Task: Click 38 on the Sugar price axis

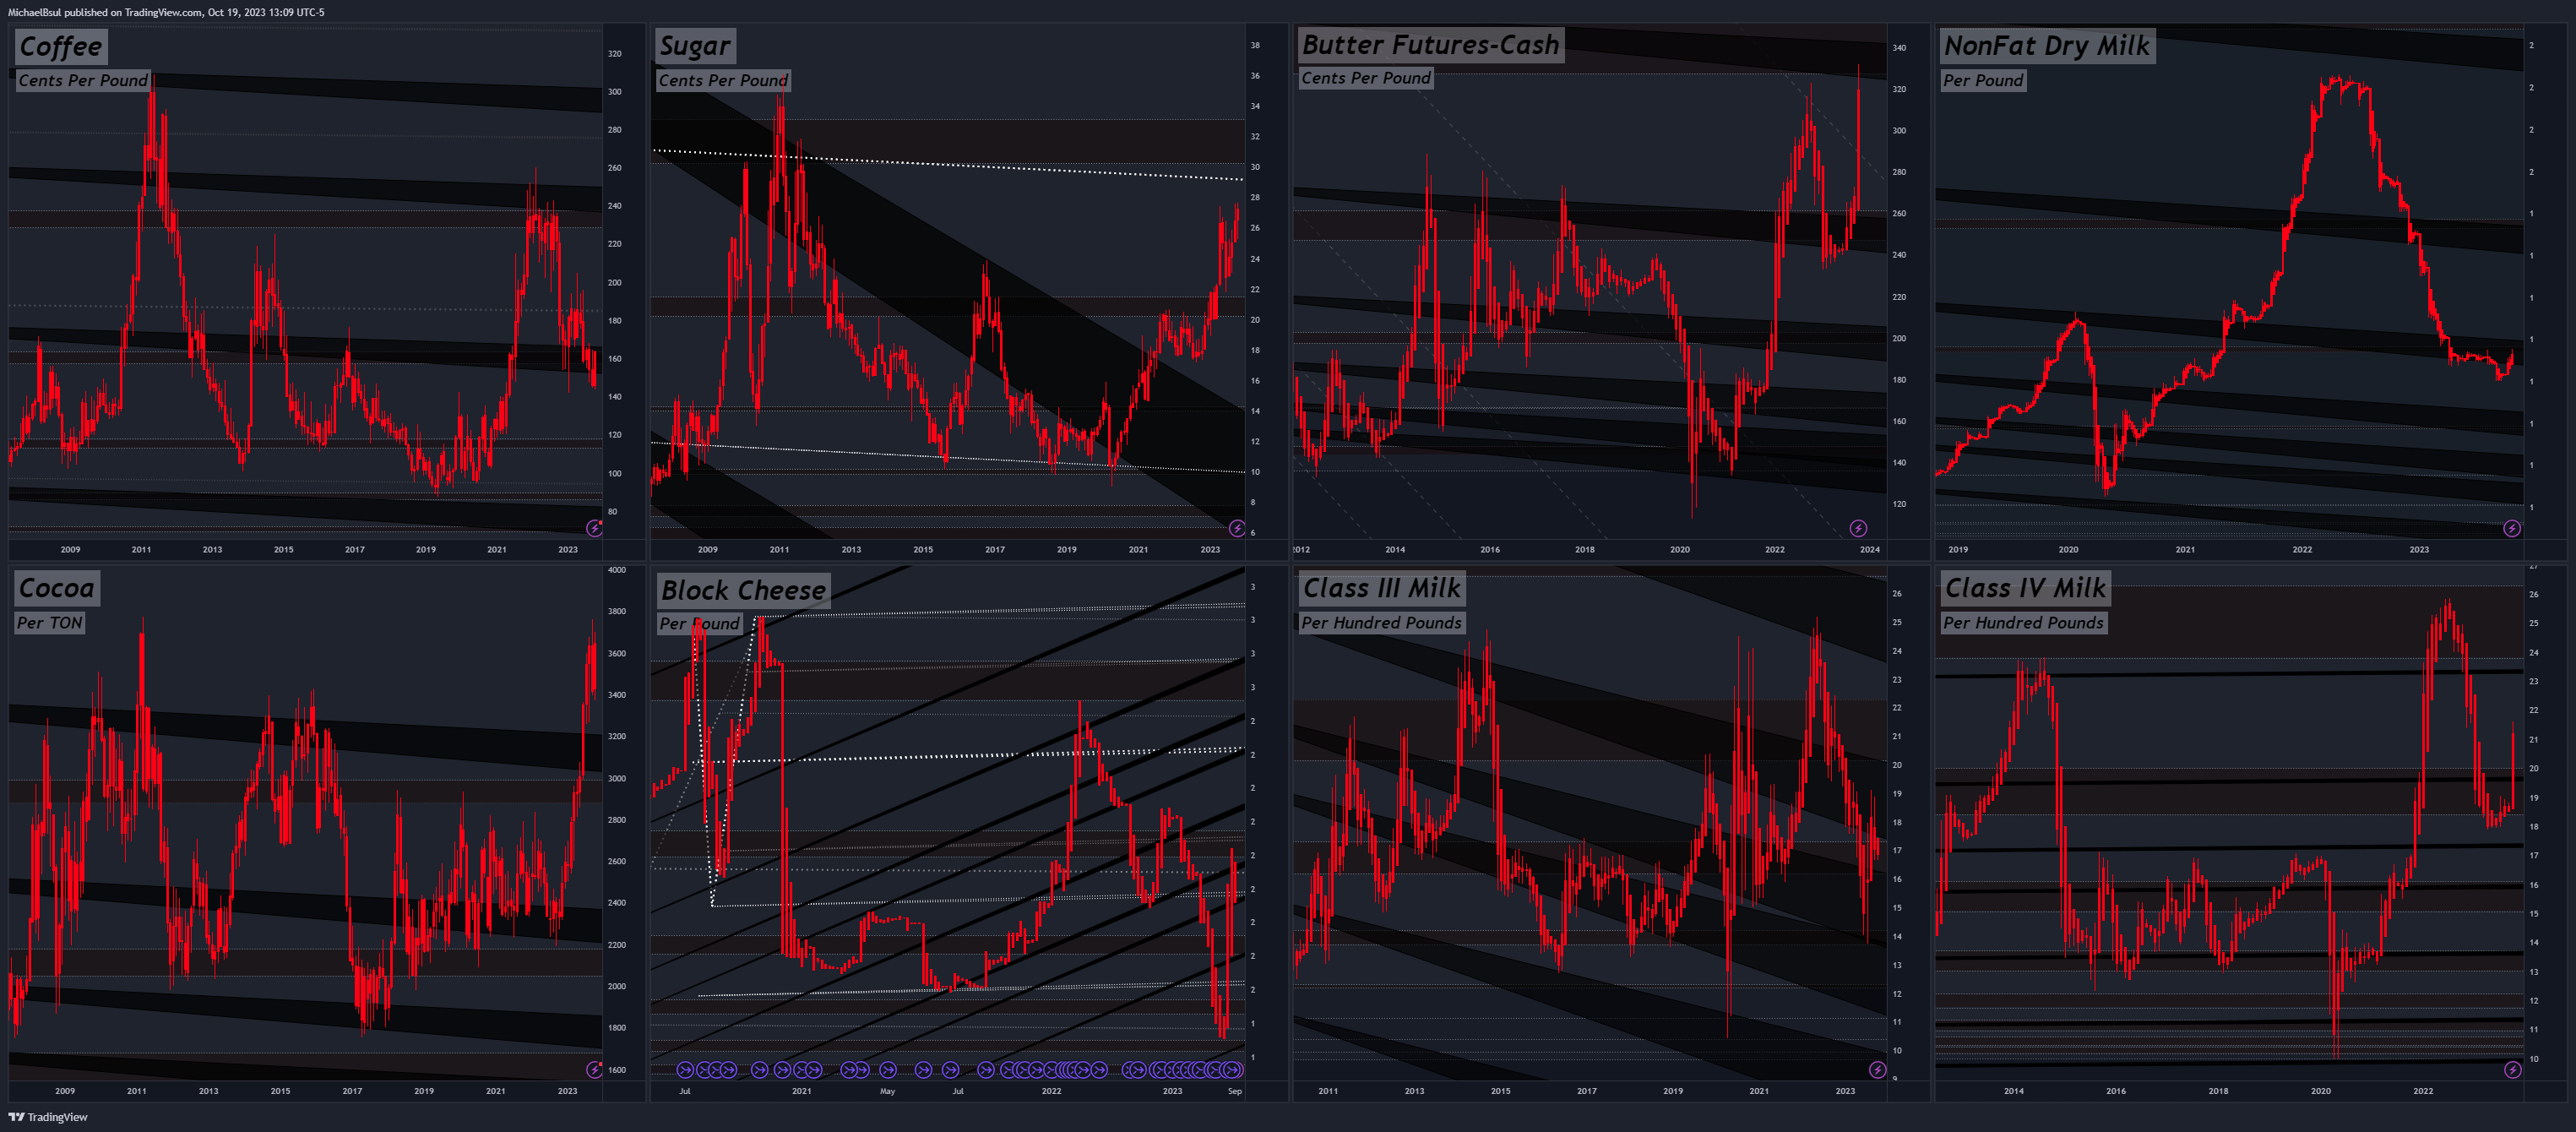Action: click(1255, 45)
